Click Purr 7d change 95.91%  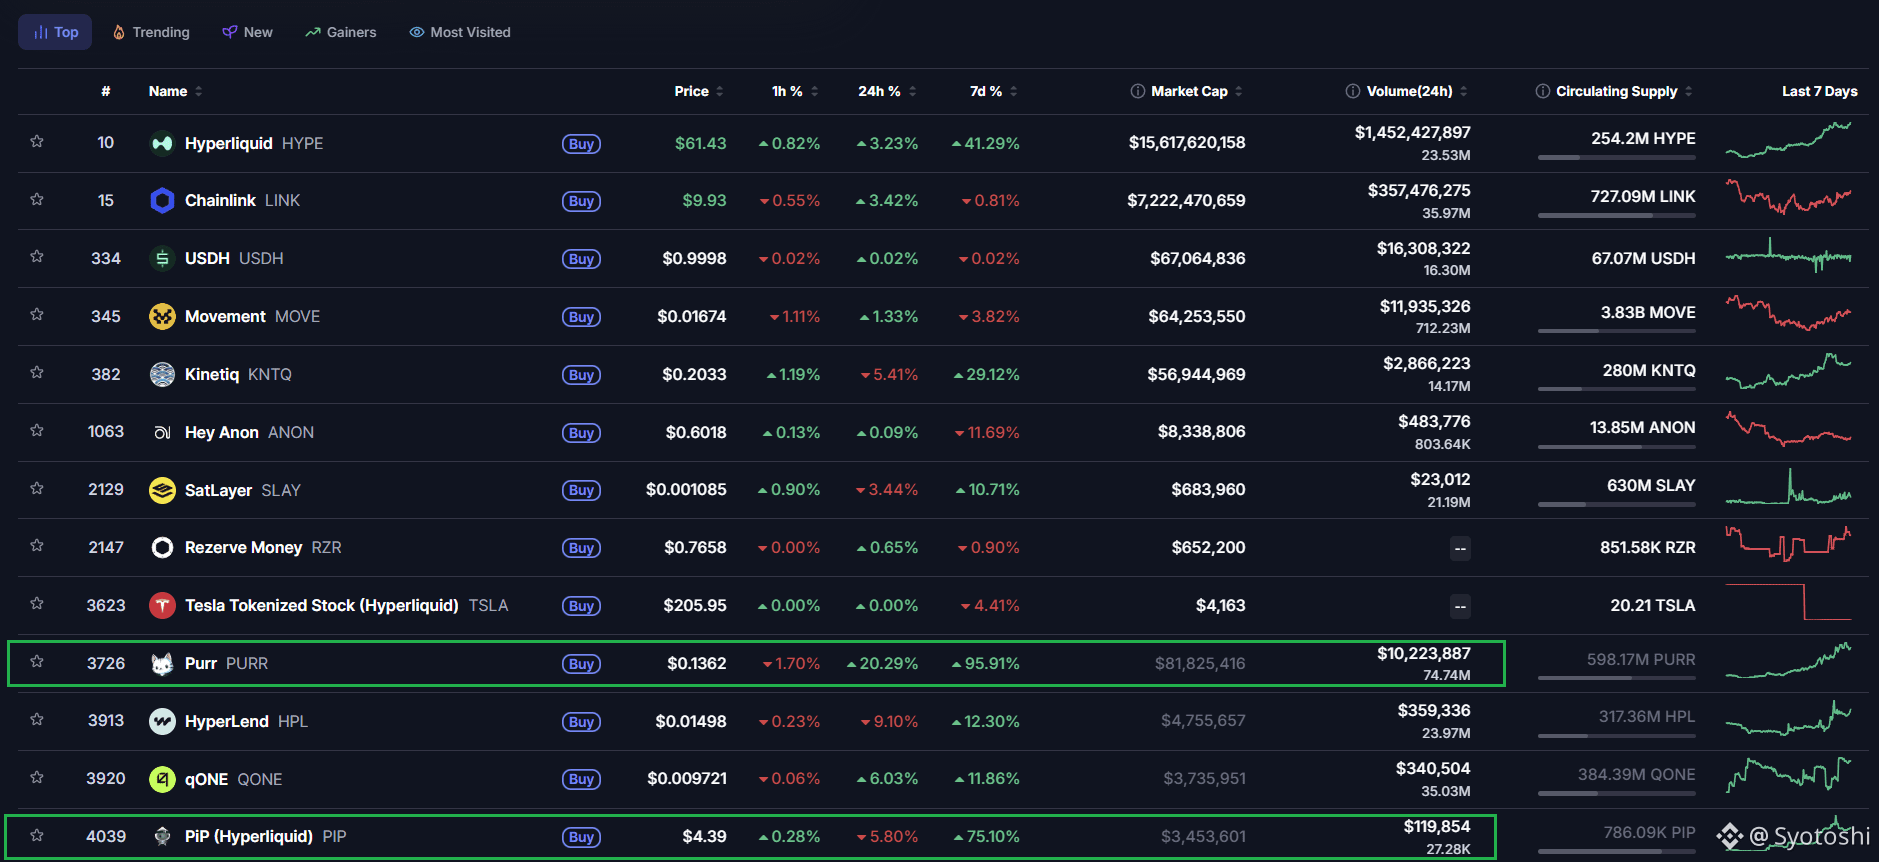(x=985, y=664)
